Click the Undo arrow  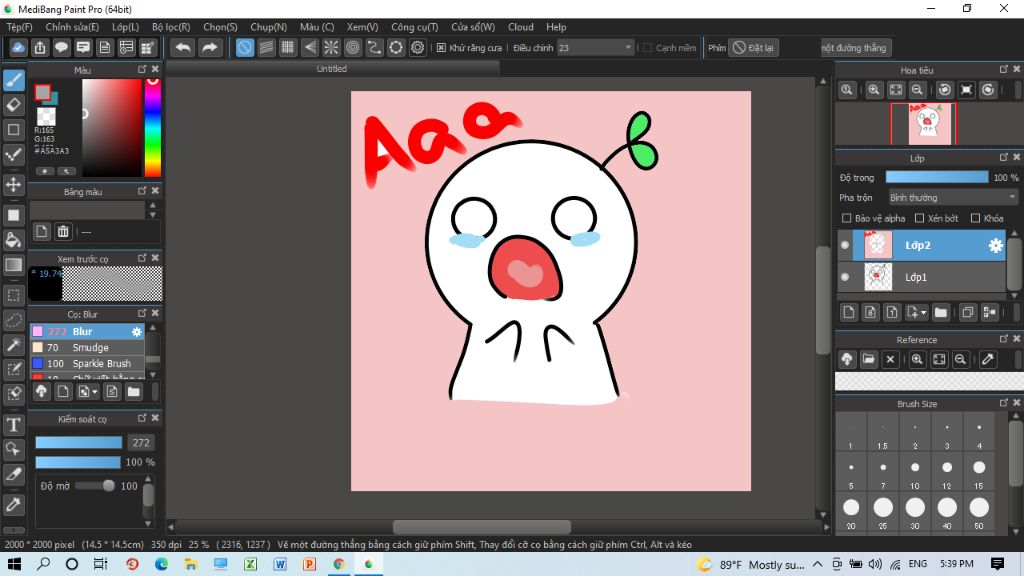click(x=184, y=48)
